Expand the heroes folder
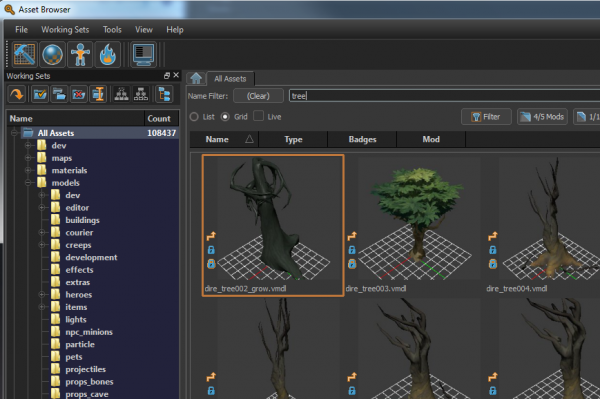600x399 pixels. 42,295
